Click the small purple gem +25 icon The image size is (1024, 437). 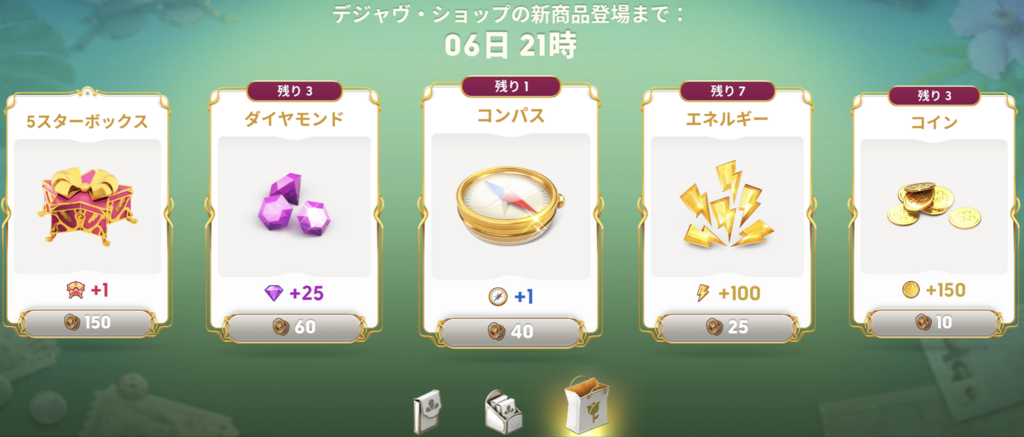[274, 294]
